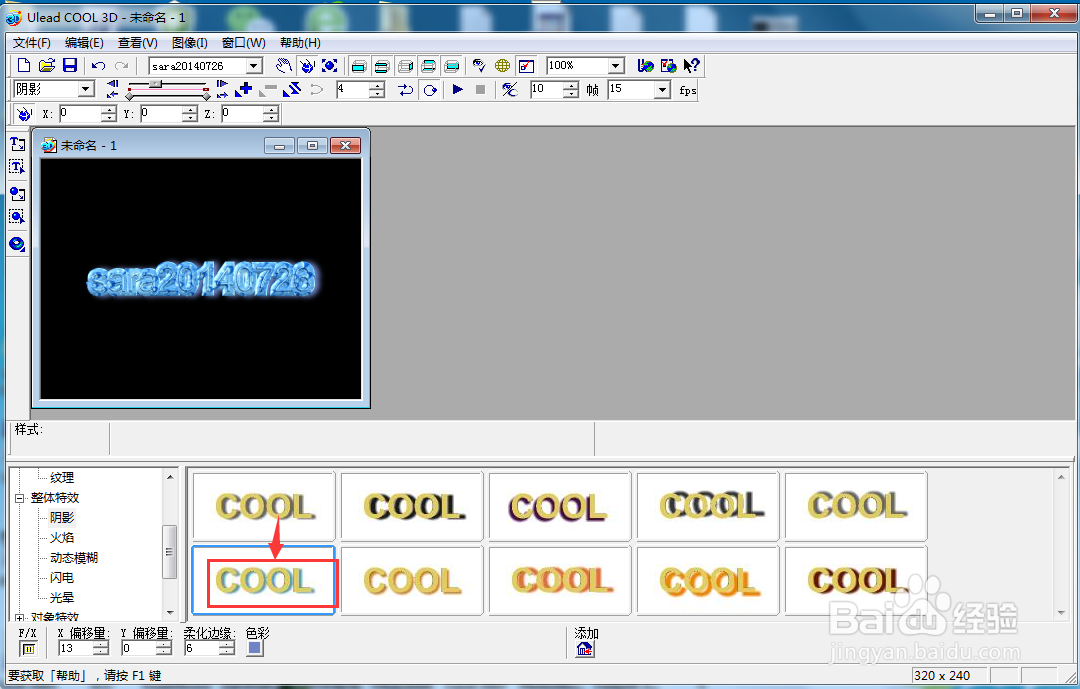Click the Reverse key frames icon
The width and height of the screenshot is (1080, 689).
click(x=292, y=90)
